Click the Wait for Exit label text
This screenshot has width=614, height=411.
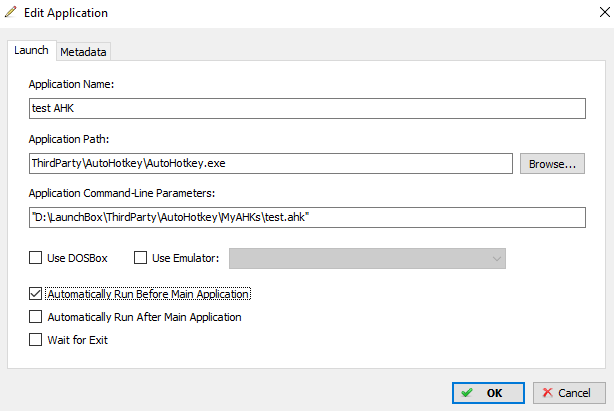click(x=78, y=340)
